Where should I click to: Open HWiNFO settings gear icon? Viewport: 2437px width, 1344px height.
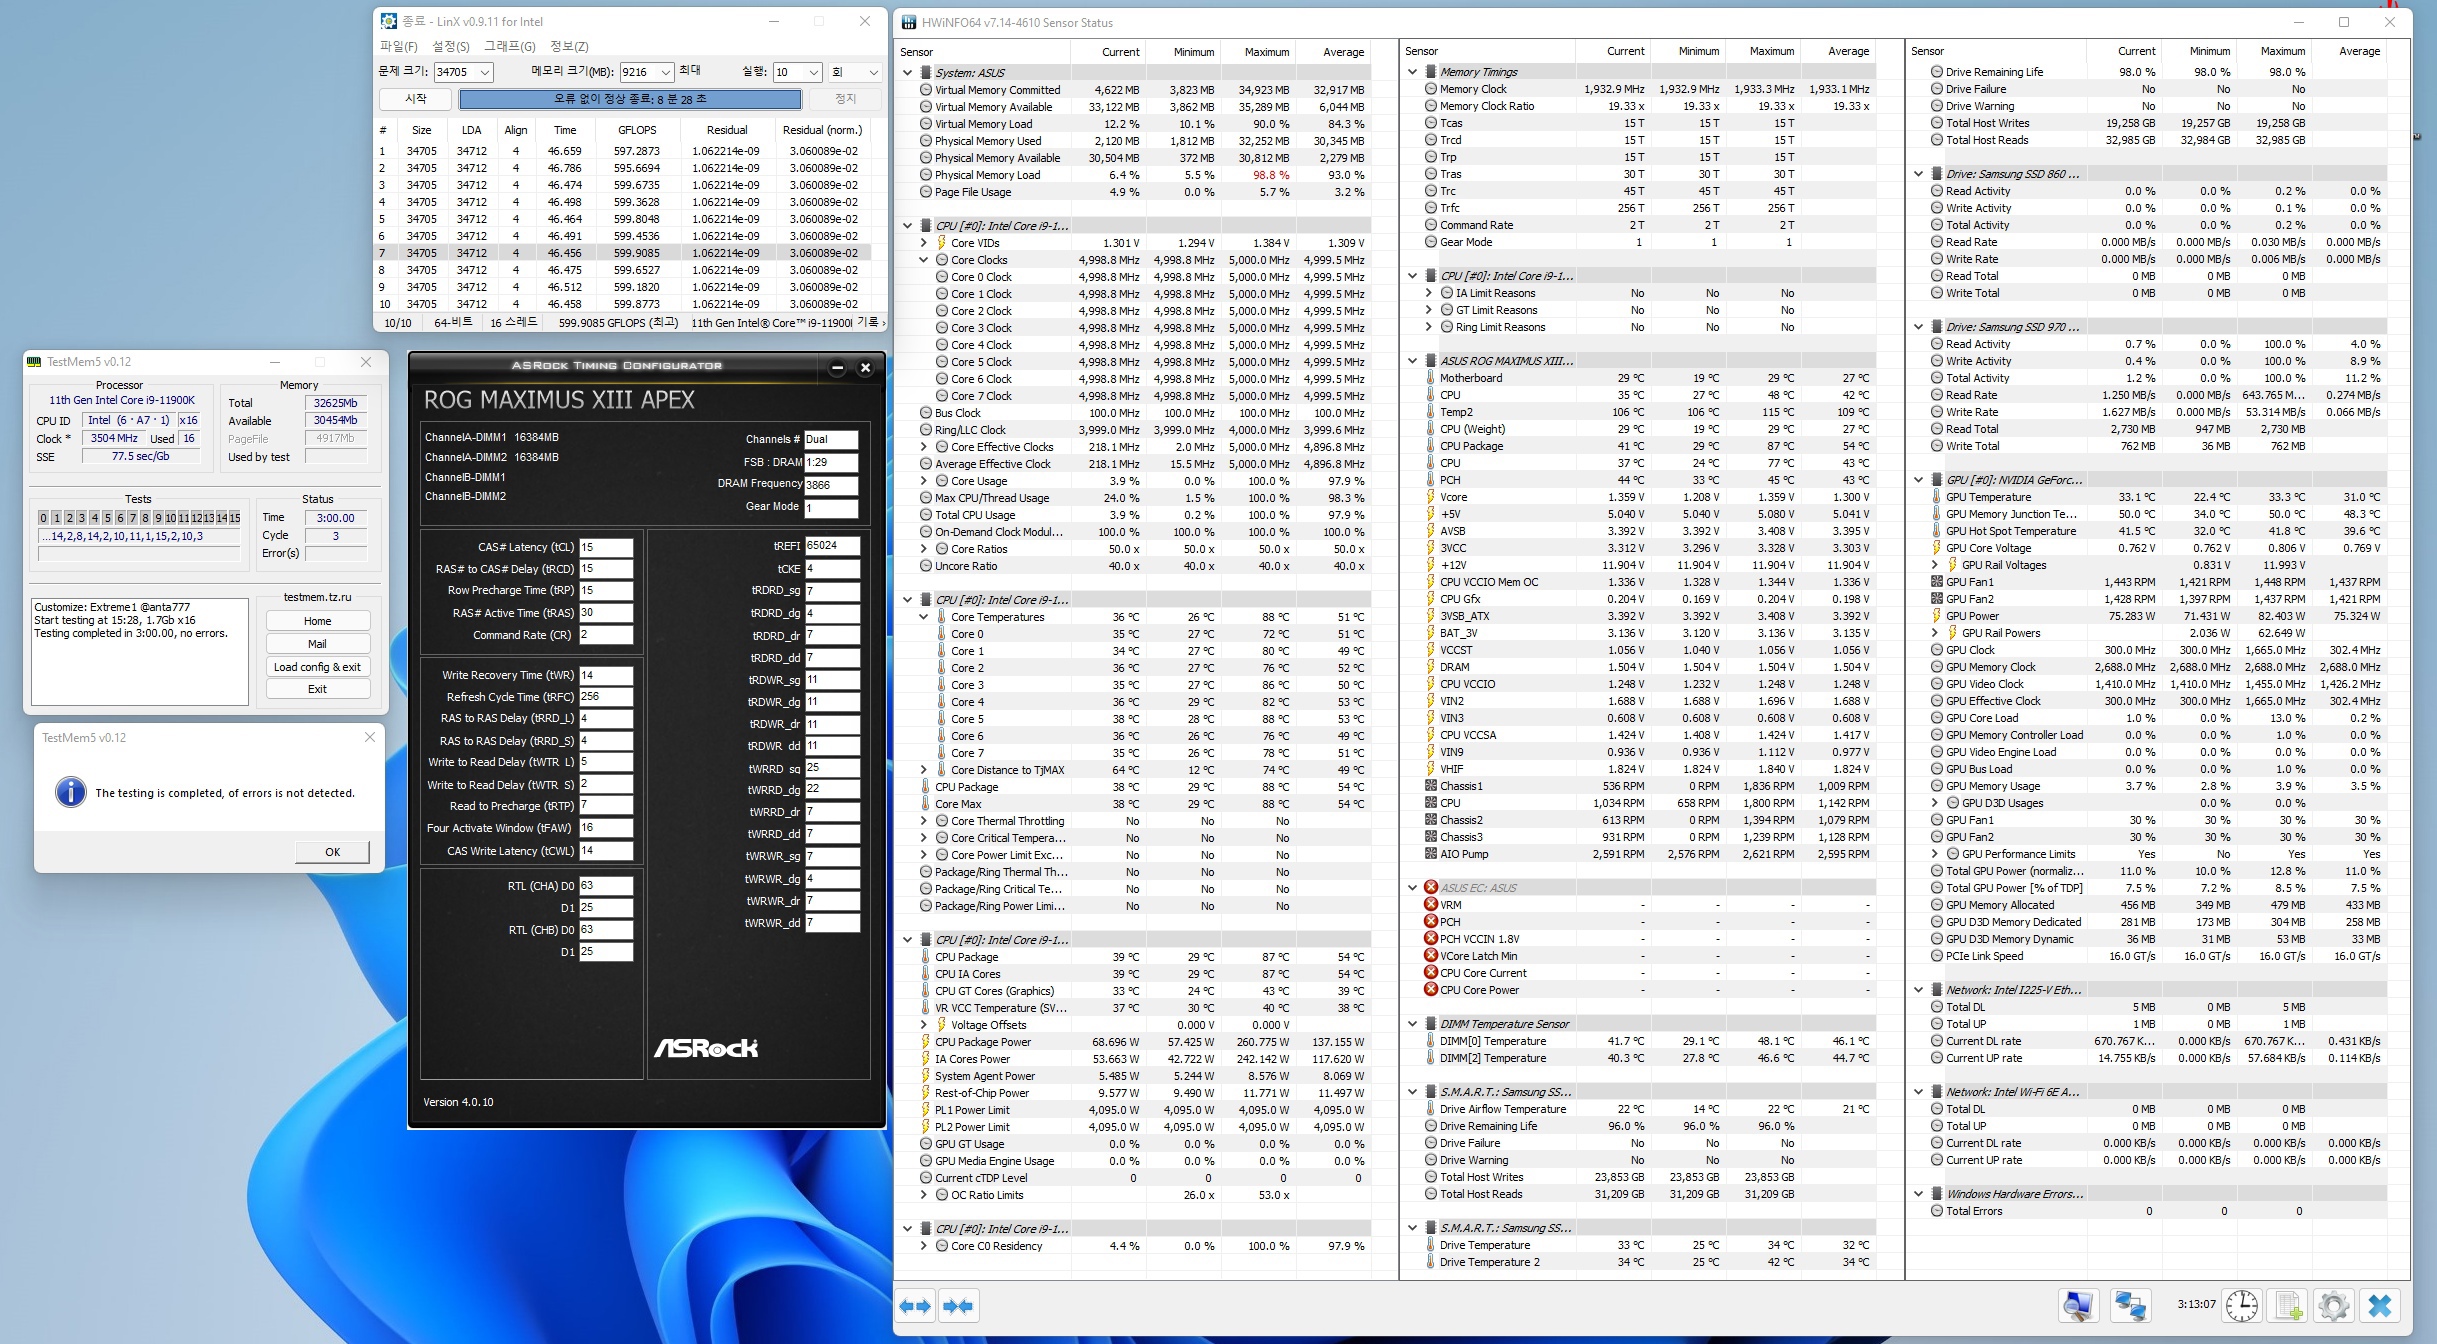coord(2333,1305)
